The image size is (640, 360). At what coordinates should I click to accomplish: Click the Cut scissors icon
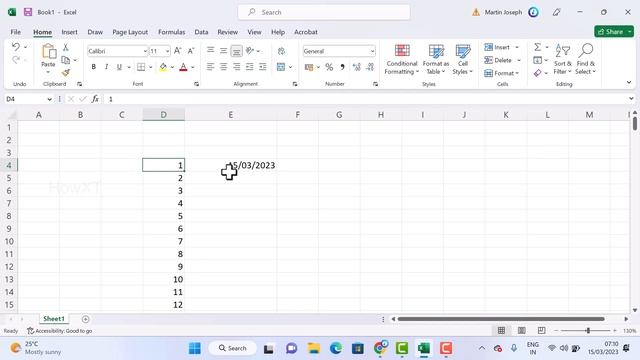(65, 48)
